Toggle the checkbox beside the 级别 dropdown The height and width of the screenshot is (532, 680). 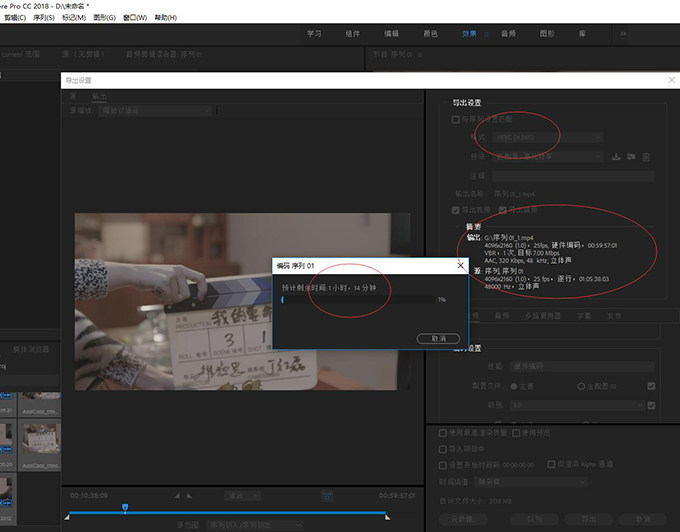(651, 405)
